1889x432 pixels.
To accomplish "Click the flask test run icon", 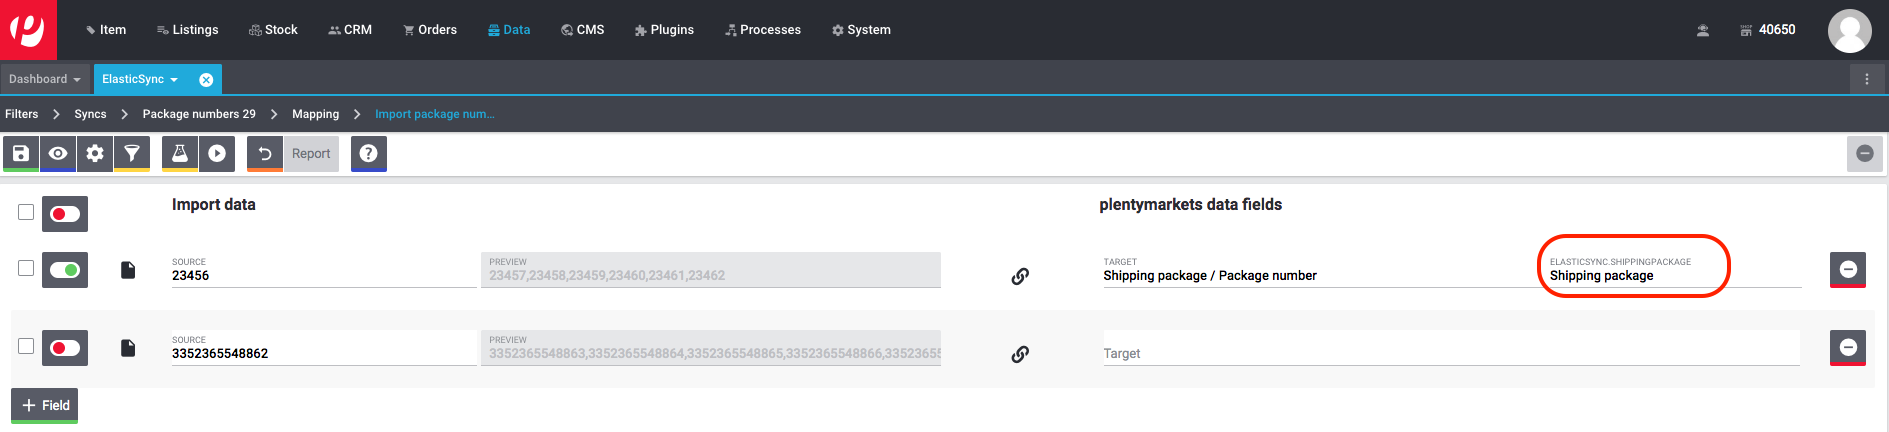I will pos(180,154).
